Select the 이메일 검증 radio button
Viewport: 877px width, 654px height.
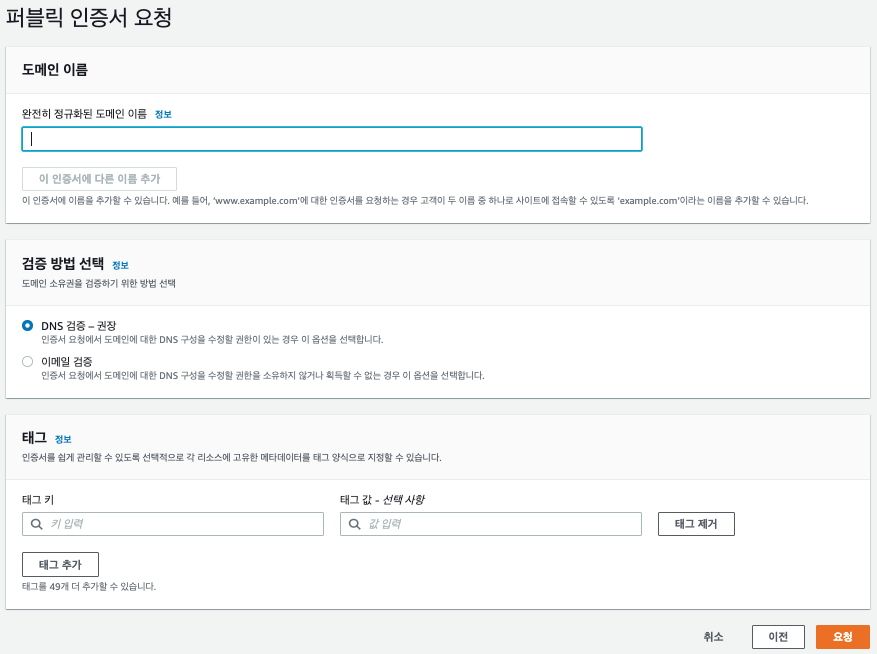(x=27, y=361)
